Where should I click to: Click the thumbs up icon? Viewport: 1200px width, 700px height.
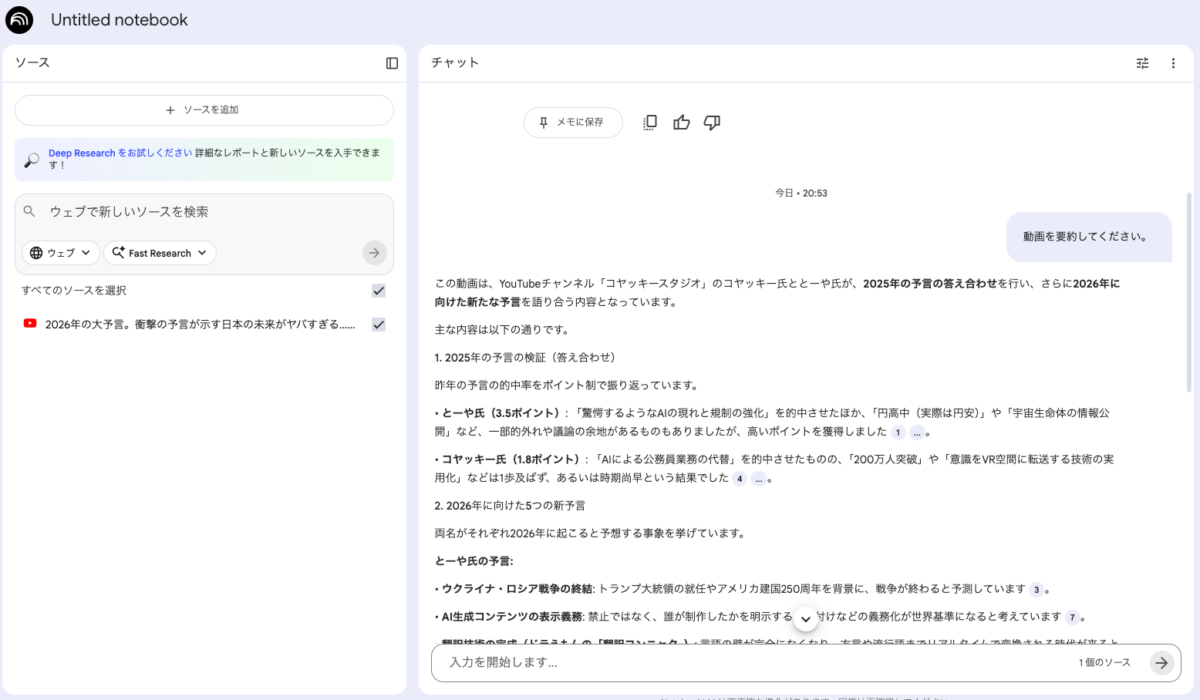point(682,122)
